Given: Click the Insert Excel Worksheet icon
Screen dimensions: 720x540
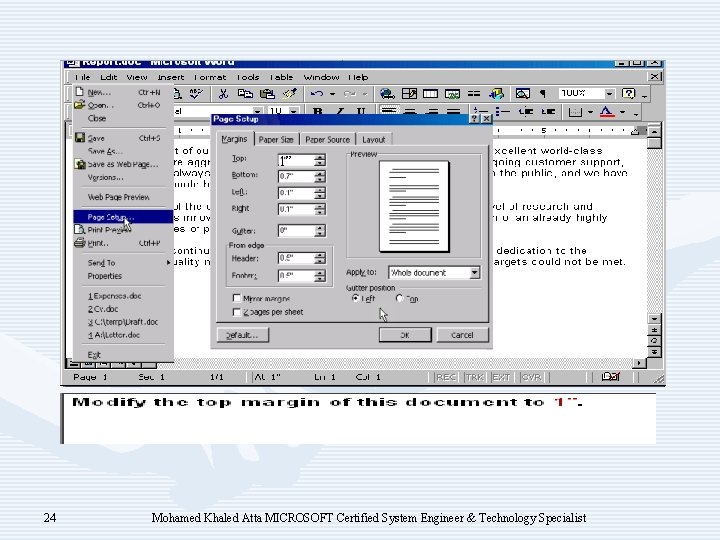Looking at the screenshot, I should pyautogui.click(x=452, y=94).
